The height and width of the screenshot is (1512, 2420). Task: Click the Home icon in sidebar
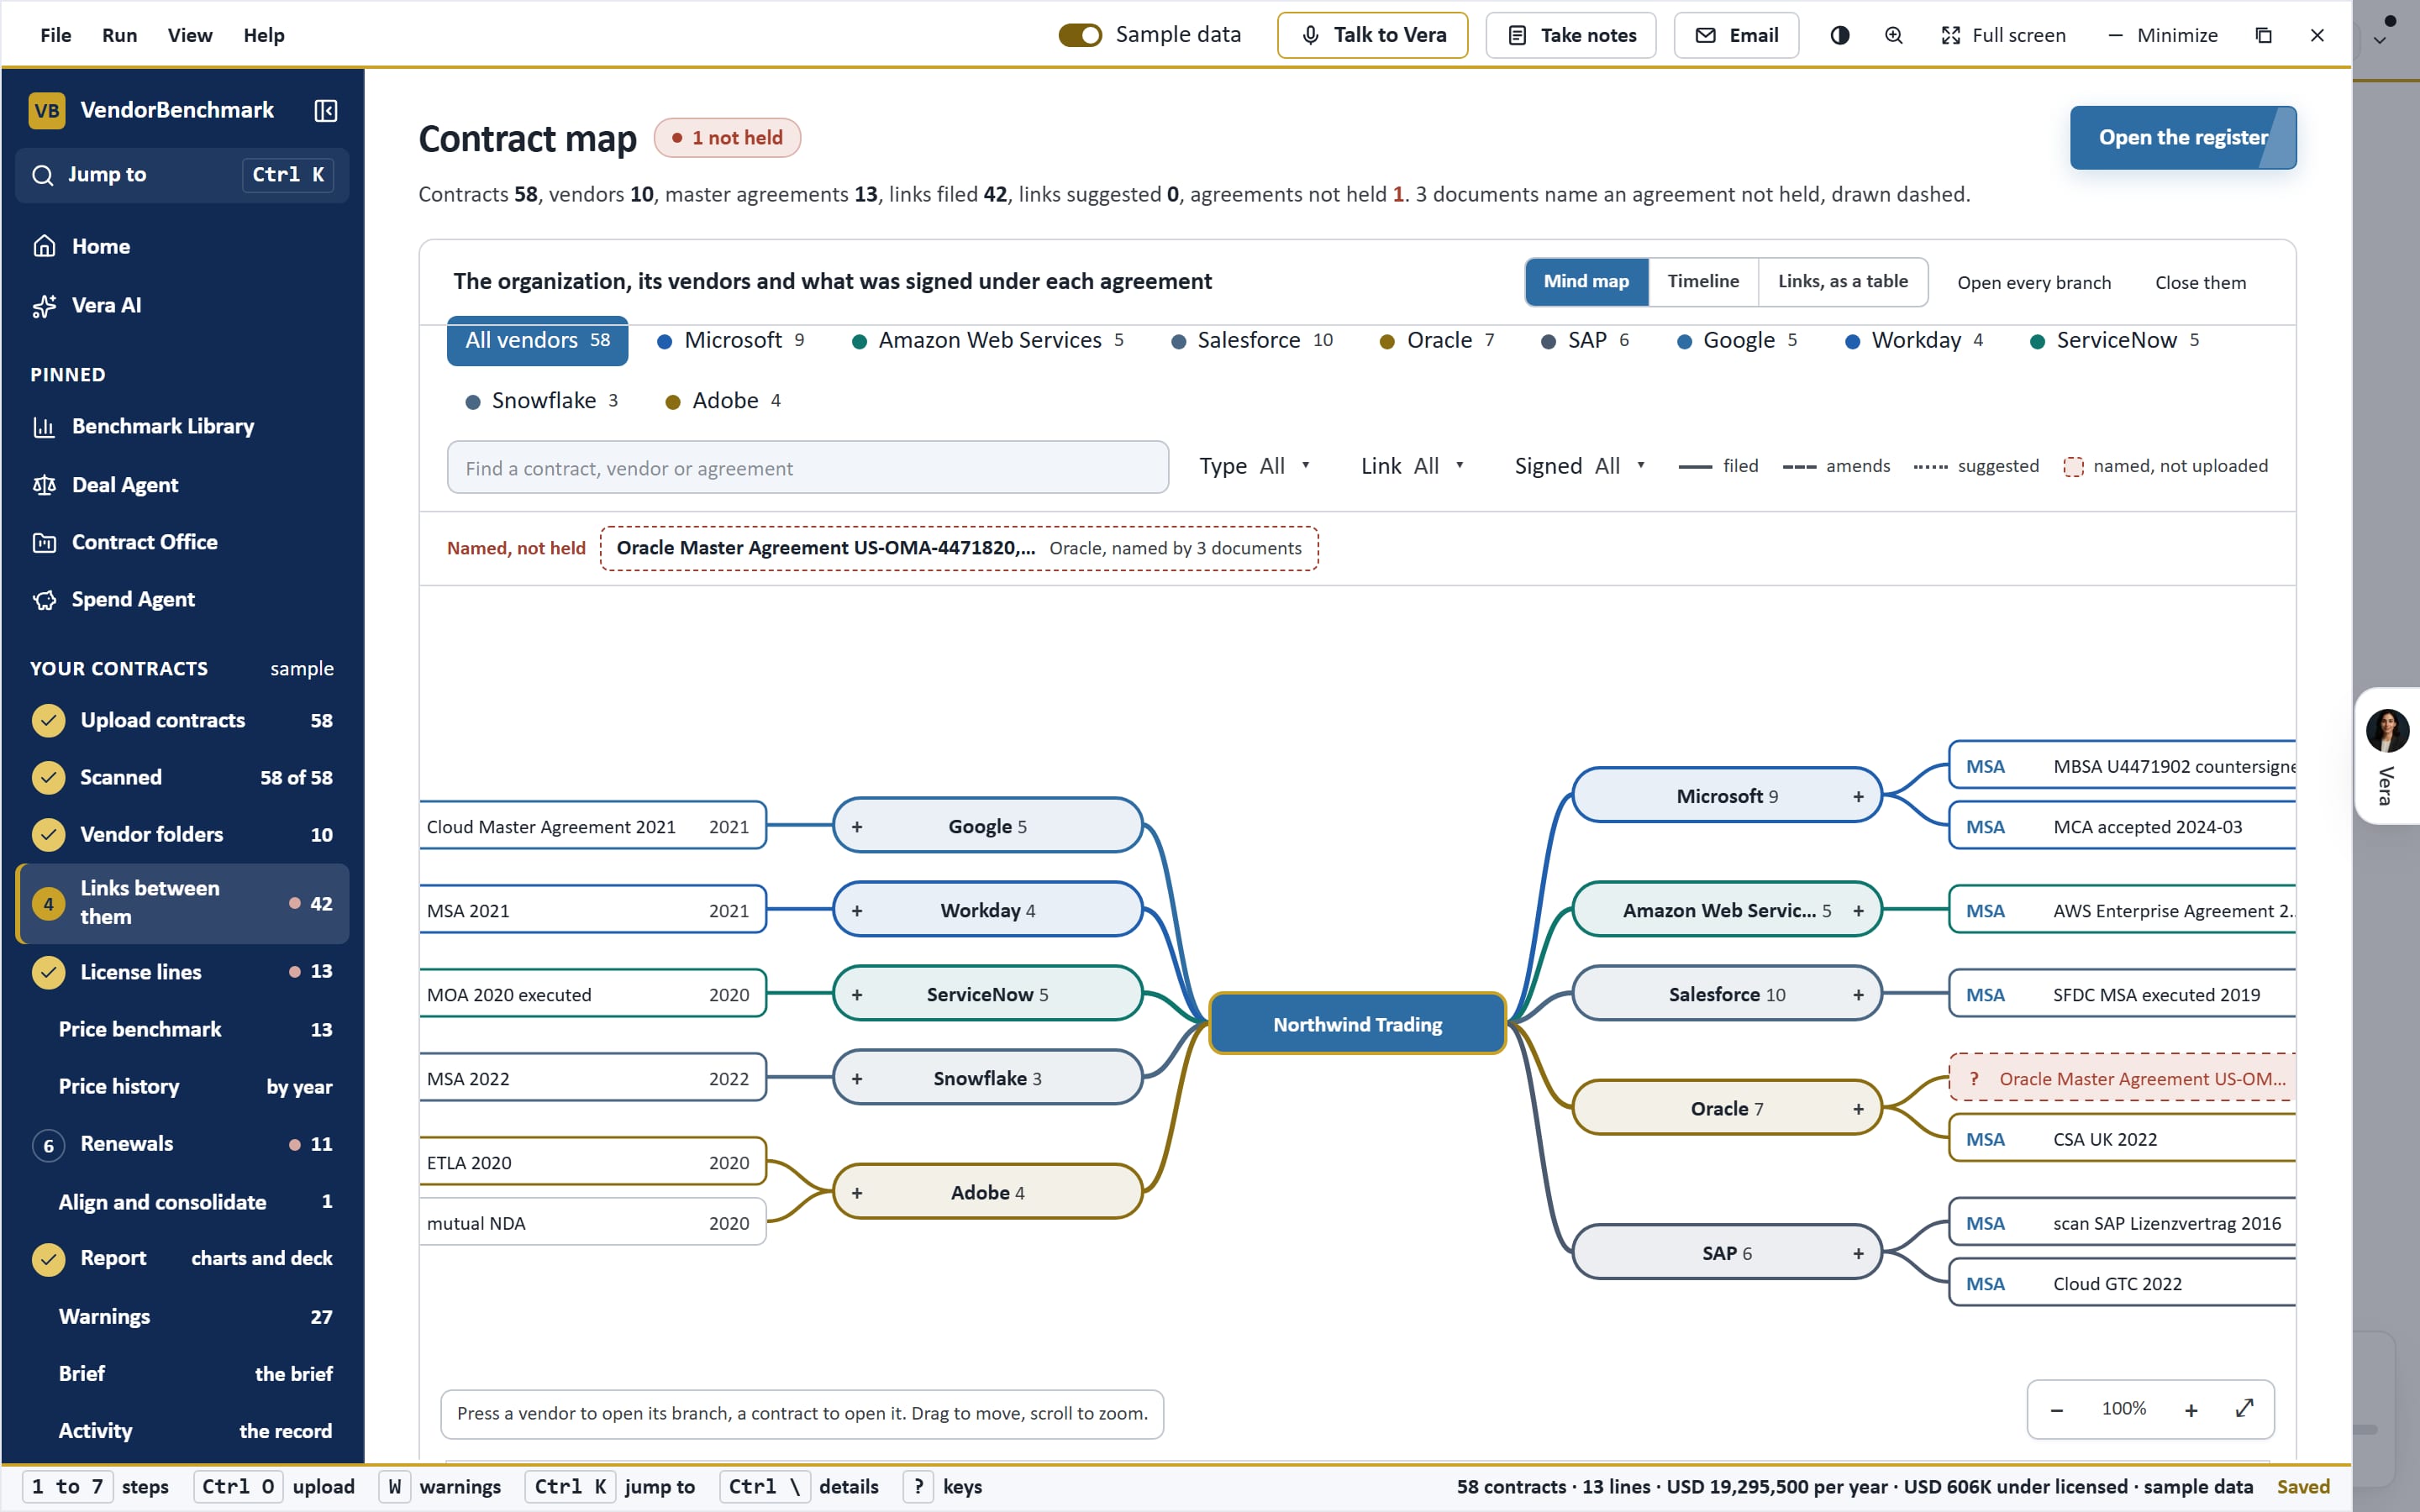click(x=44, y=246)
